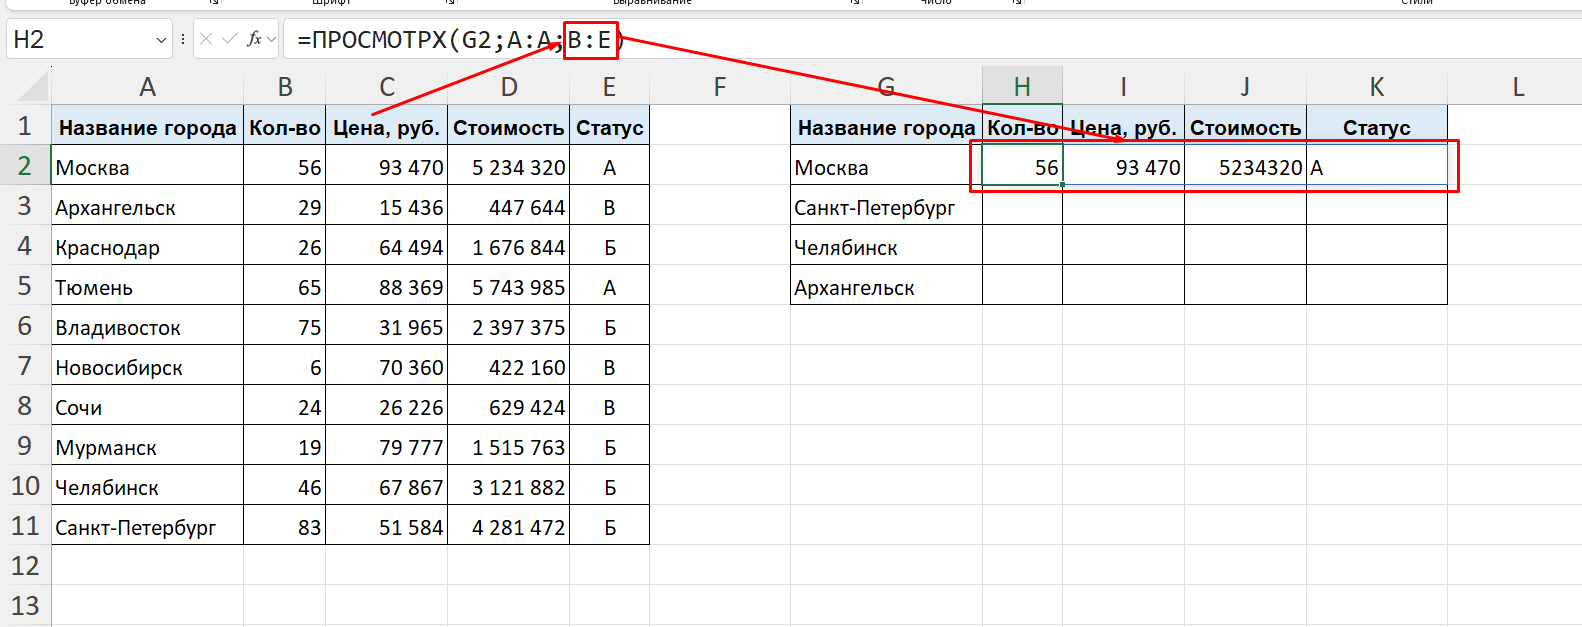Click cell 'Архангельск' in column A
This screenshot has height=627, width=1582.
(x=147, y=206)
